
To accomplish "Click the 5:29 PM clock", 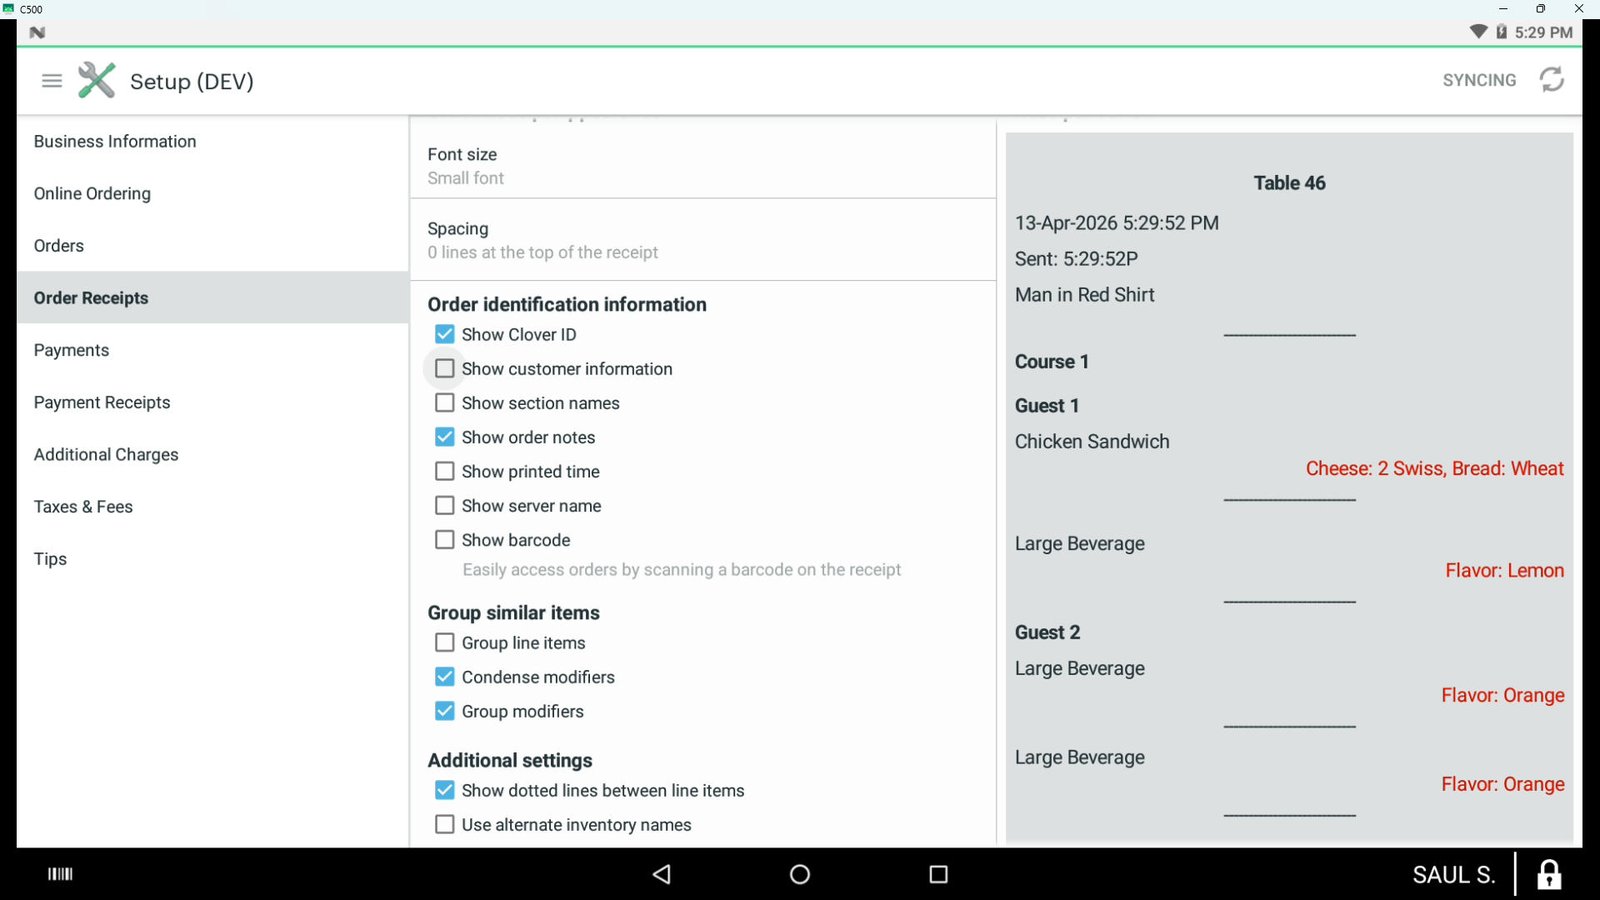I will (1543, 32).
